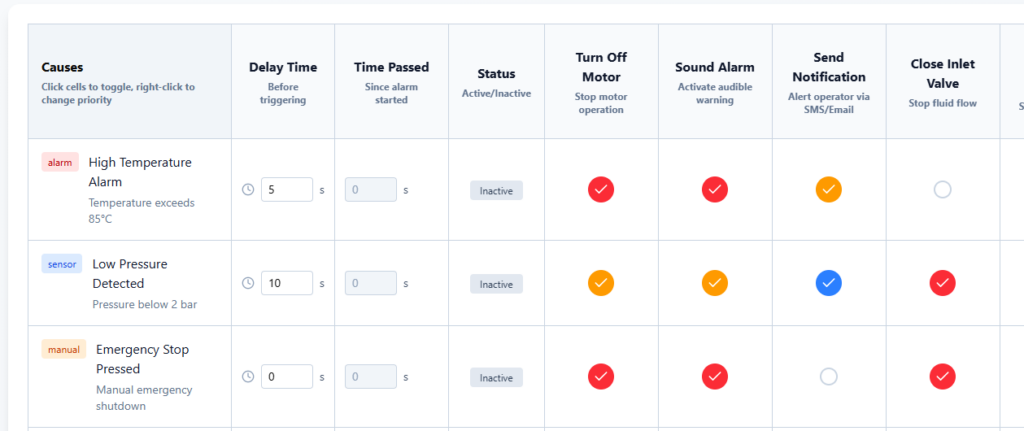Toggle blue Send Notification for Low Pressure
This screenshot has width=1024, height=431.
coord(828,283)
